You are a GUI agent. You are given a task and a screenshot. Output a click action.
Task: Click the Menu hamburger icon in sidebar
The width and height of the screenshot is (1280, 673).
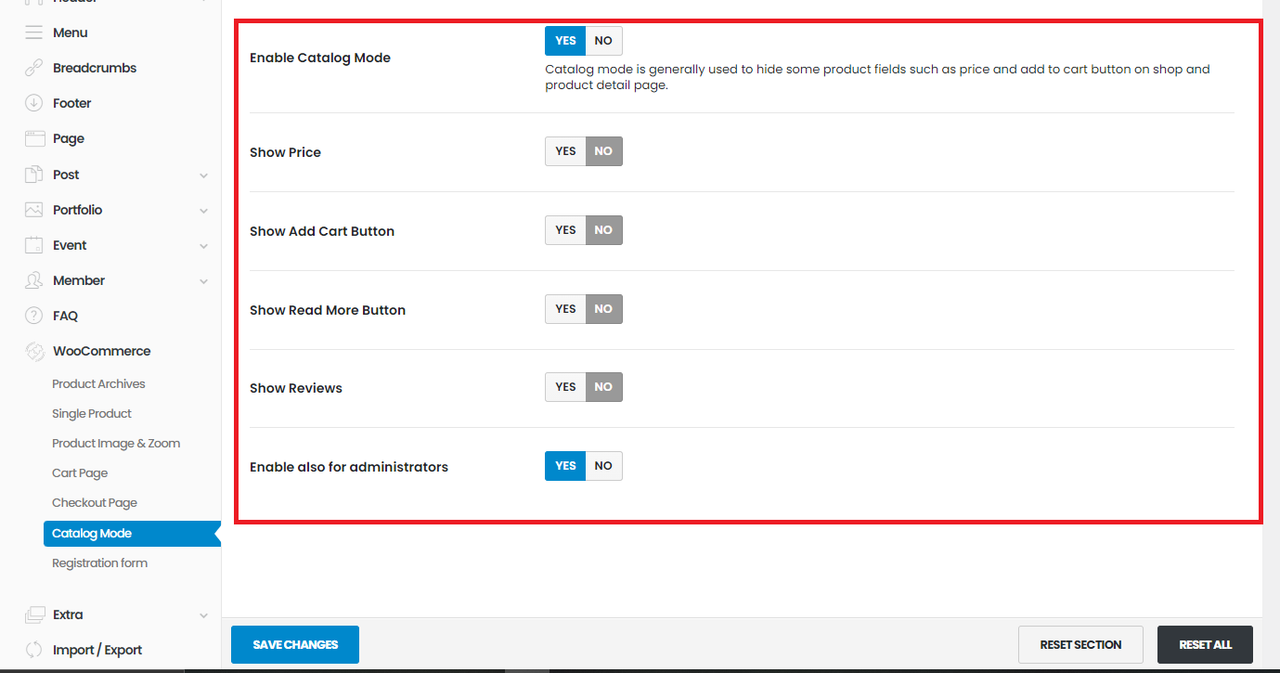pyautogui.click(x=34, y=33)
